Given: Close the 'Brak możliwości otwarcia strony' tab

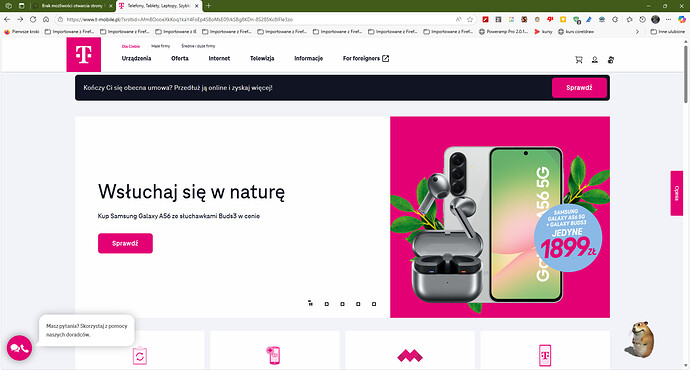Looking at the screenshot, I should 110,6.
